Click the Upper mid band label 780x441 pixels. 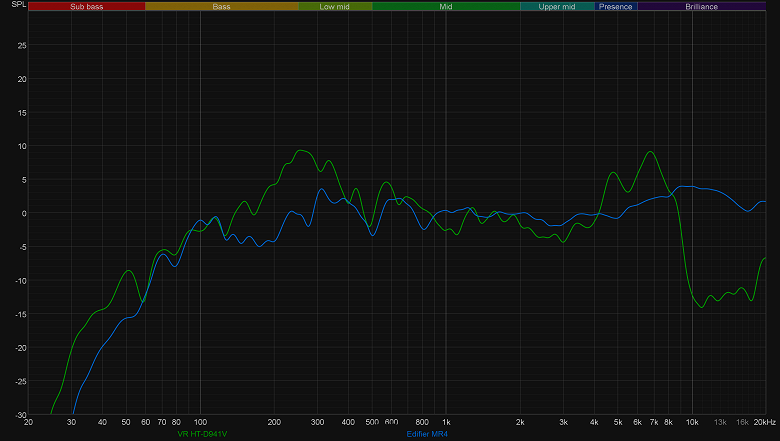click(557, 6)
